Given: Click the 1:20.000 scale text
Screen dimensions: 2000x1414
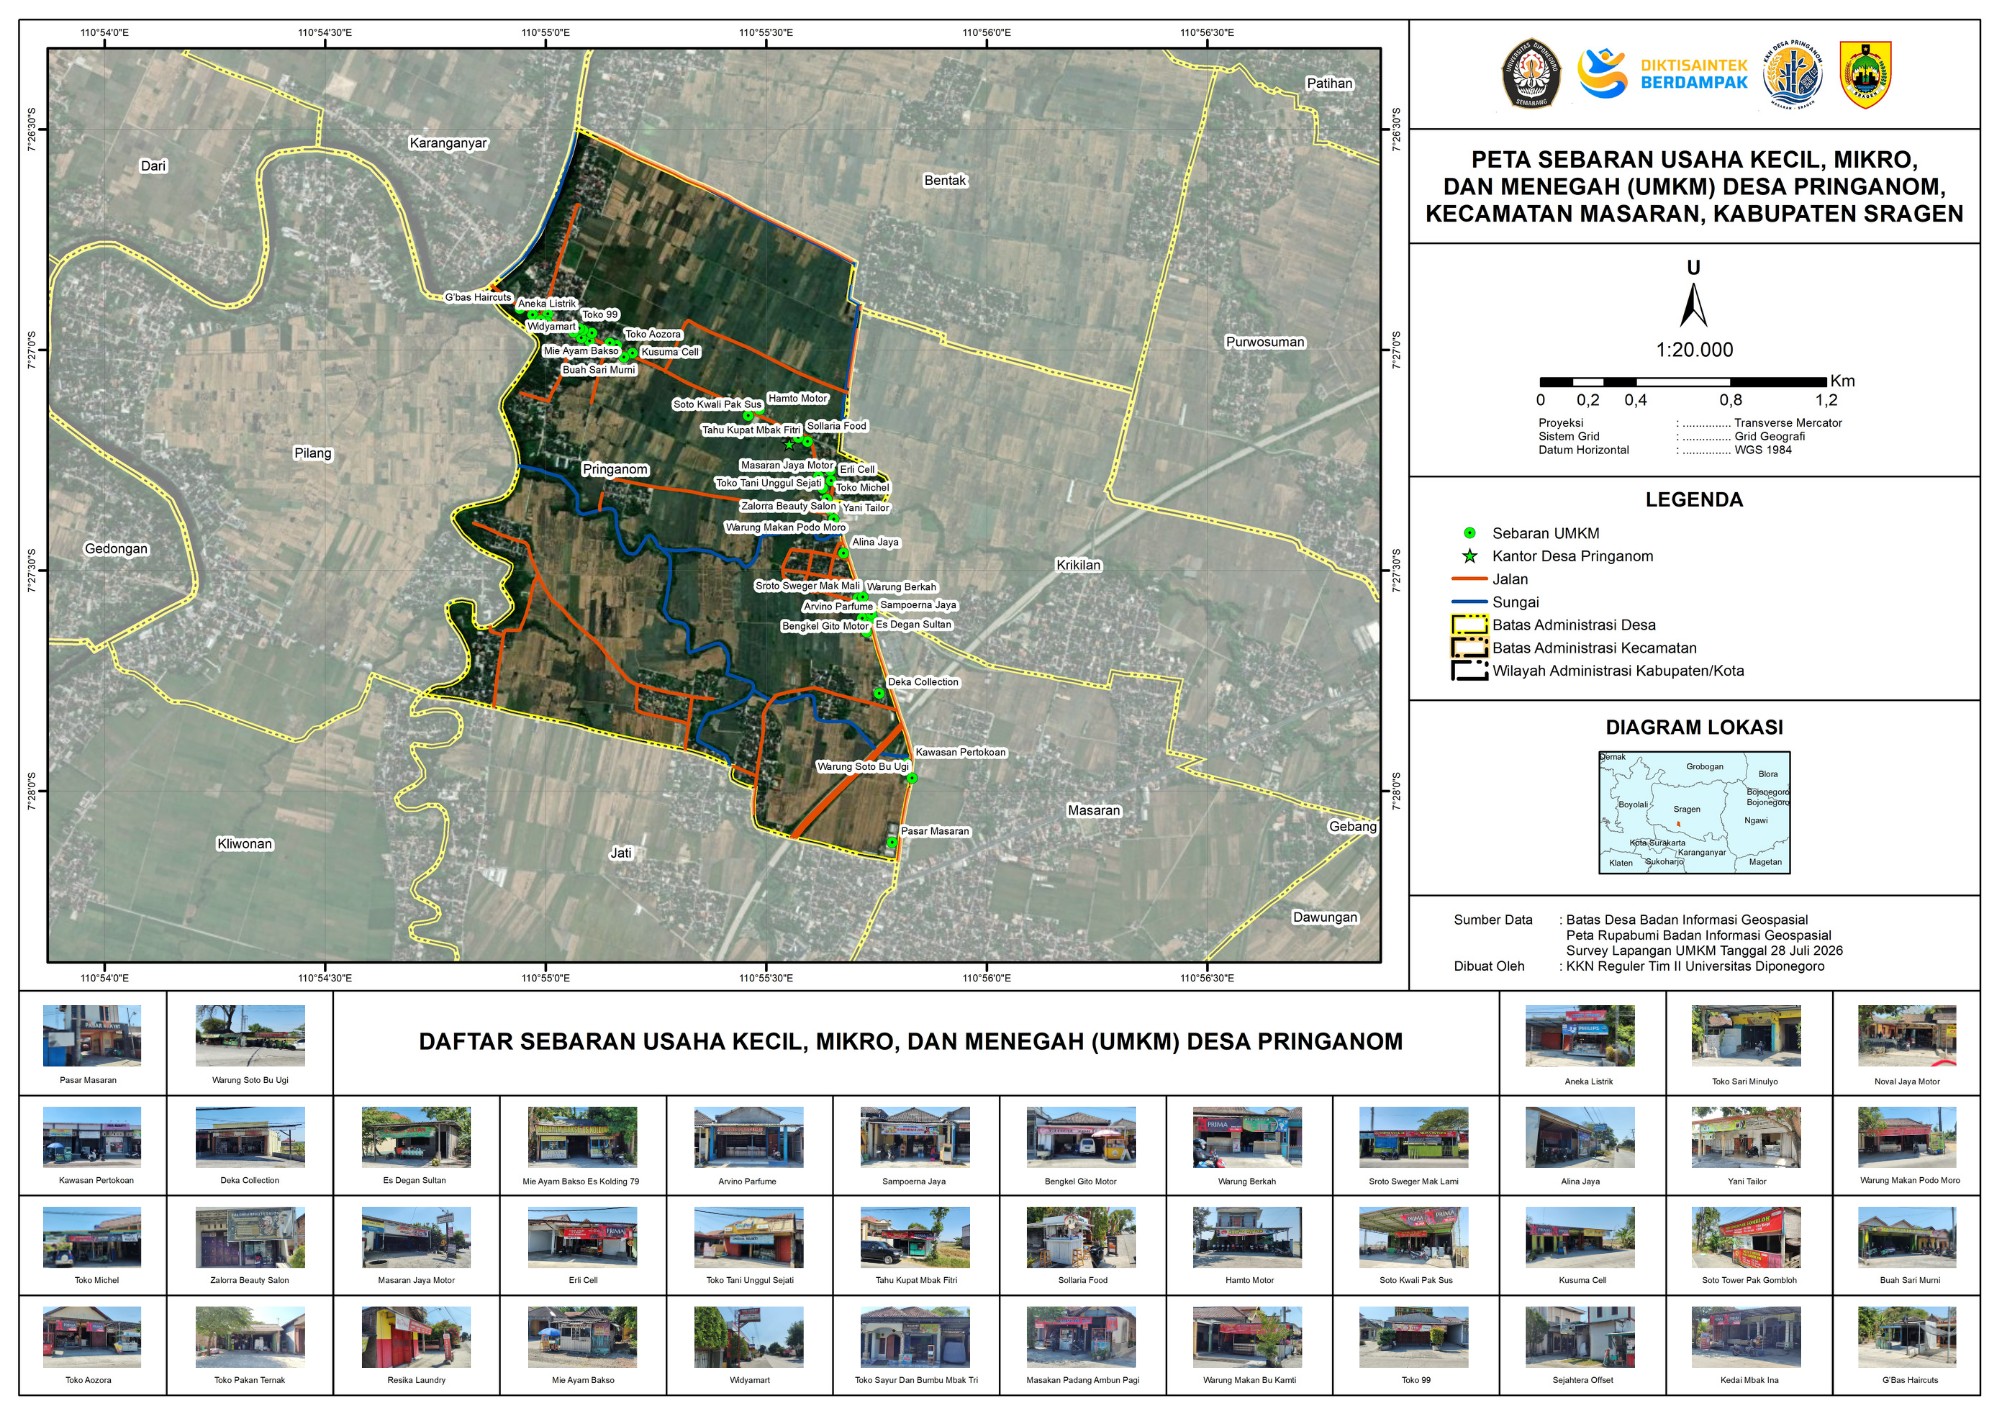Looking at the screenshot, I should coord(1694,350).
